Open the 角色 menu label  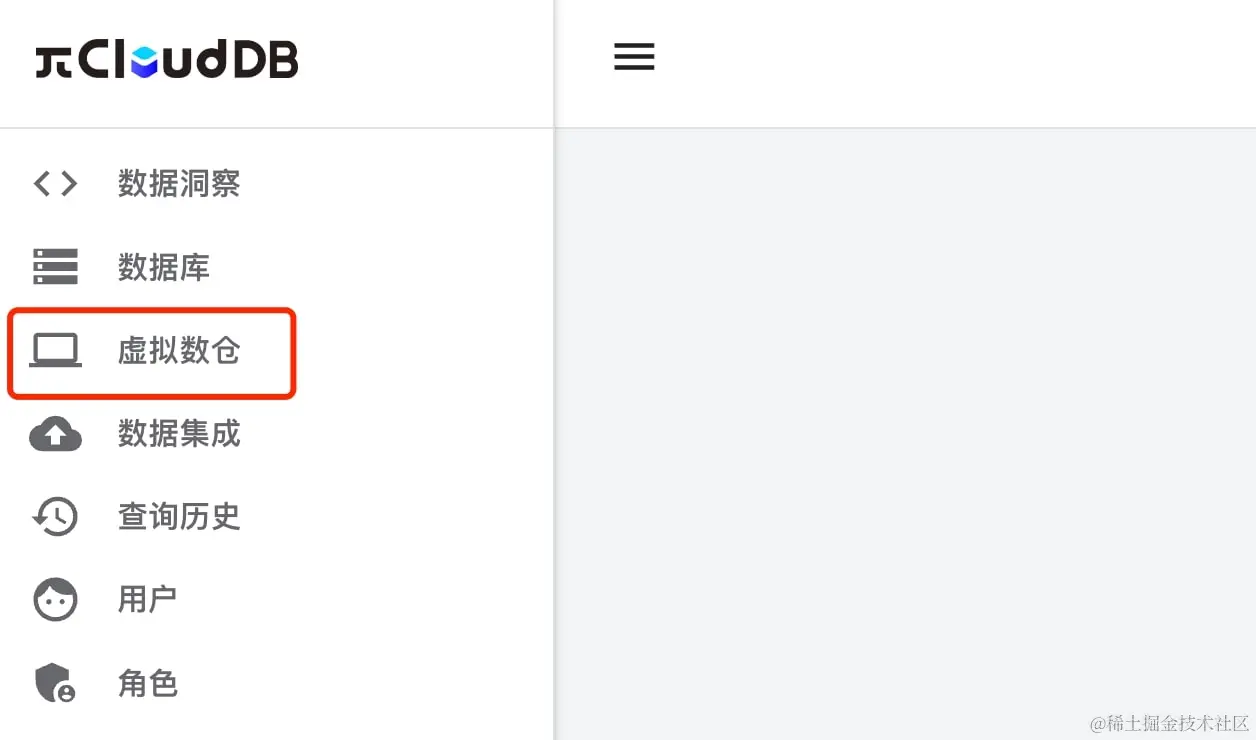[148, 683]
